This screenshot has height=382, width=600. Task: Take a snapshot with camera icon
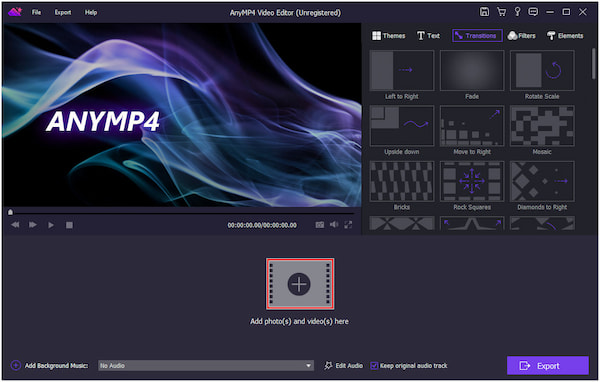click(x=320, y=225)
